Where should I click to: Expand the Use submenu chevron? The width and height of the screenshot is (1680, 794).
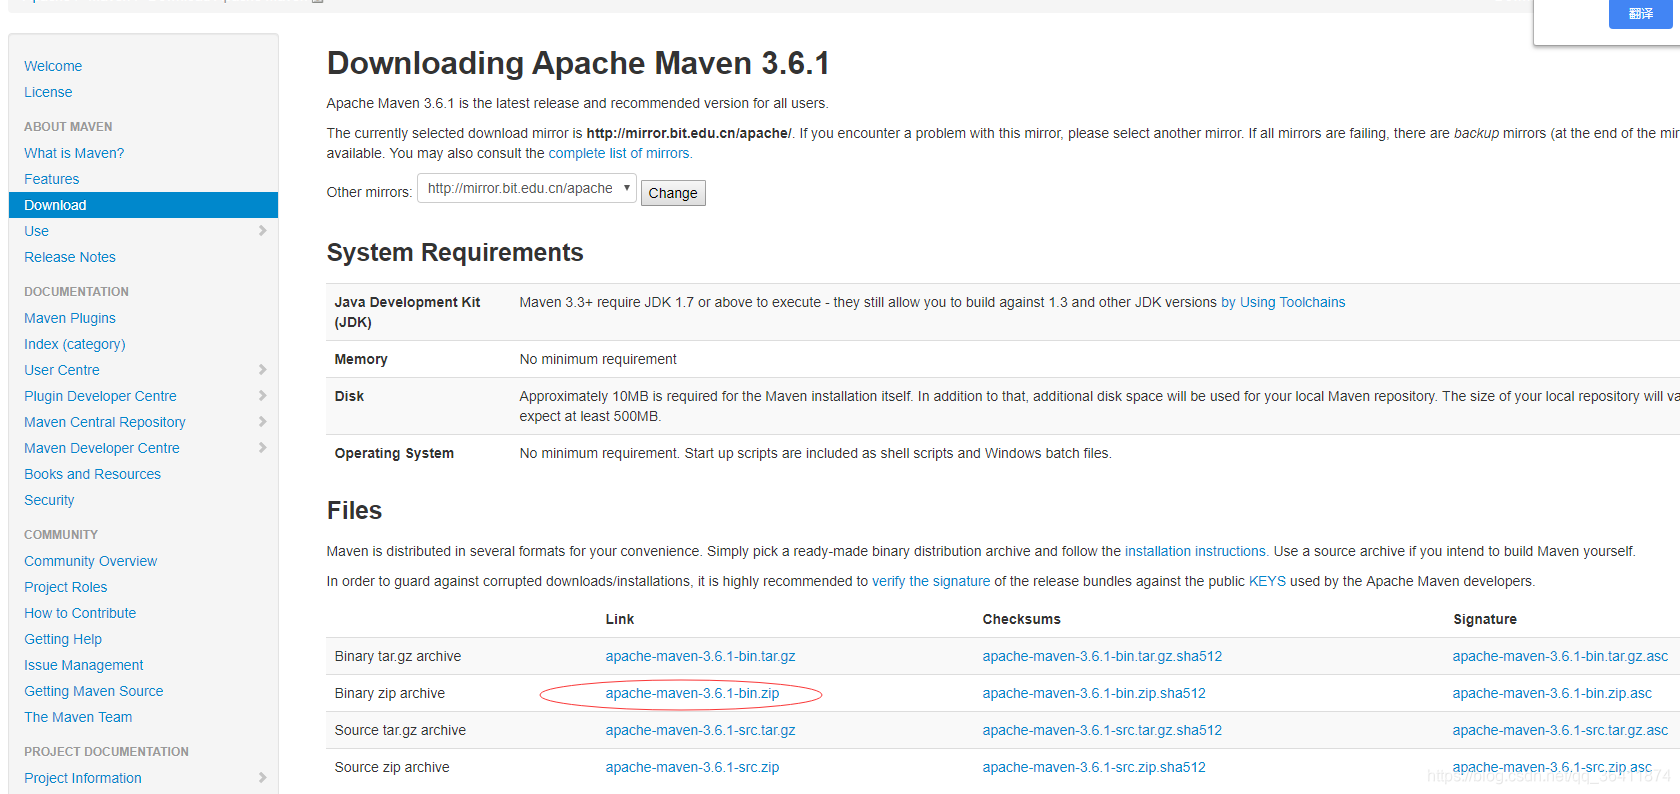[x=262, y=231]
